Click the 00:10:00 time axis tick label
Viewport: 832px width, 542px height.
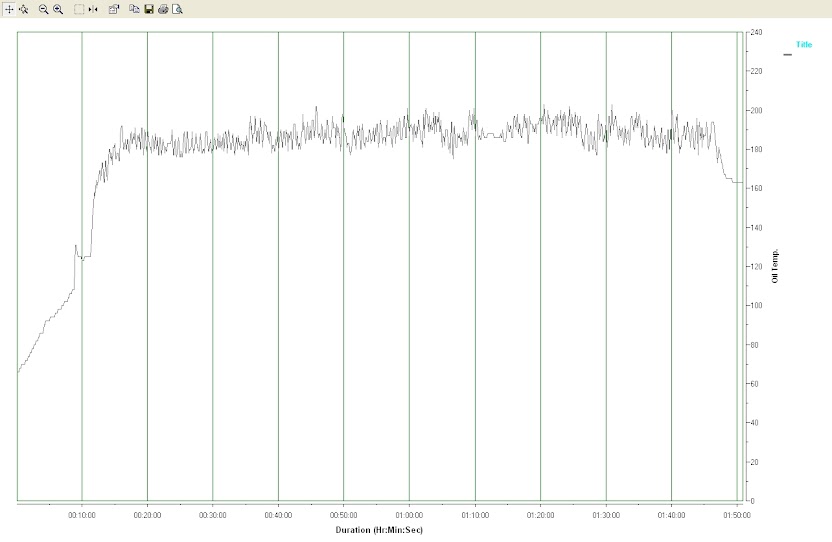pyautogui.click(x=82, y=515)
